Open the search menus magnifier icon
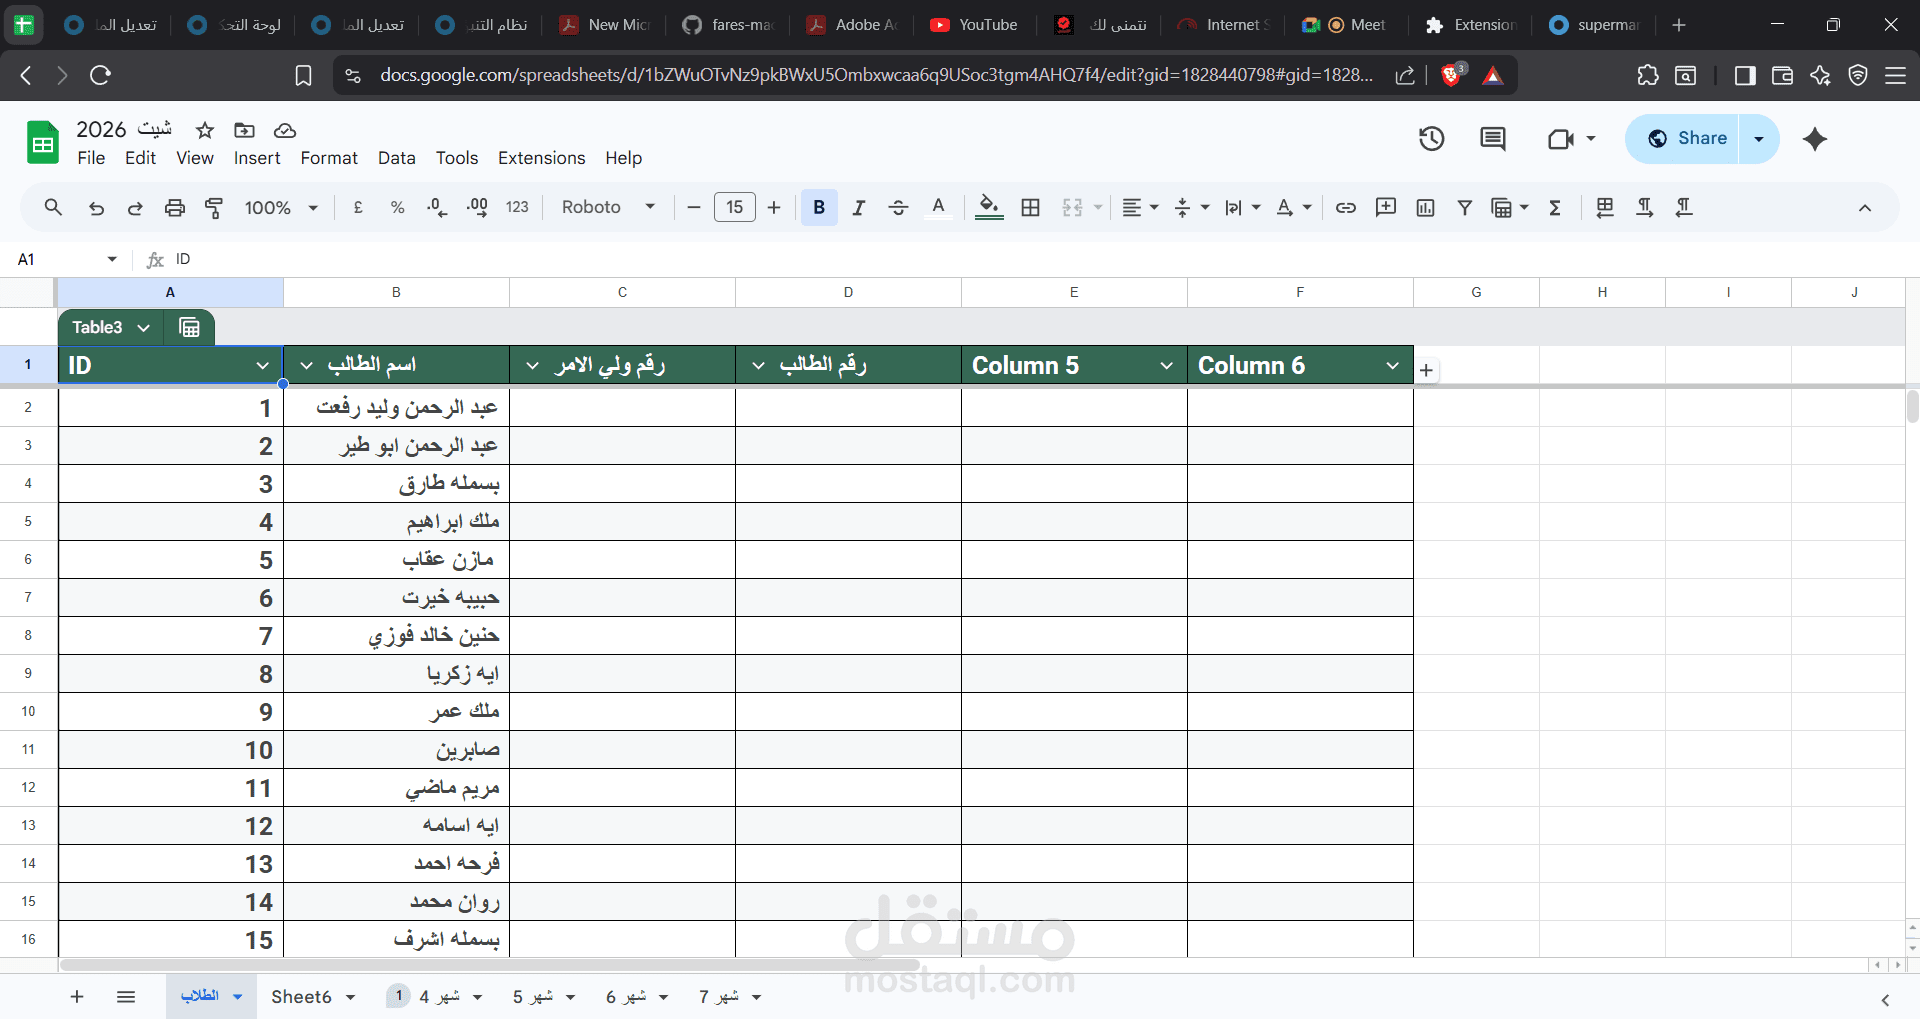This screenshot has height=1020, width=1920. [54, 207]
